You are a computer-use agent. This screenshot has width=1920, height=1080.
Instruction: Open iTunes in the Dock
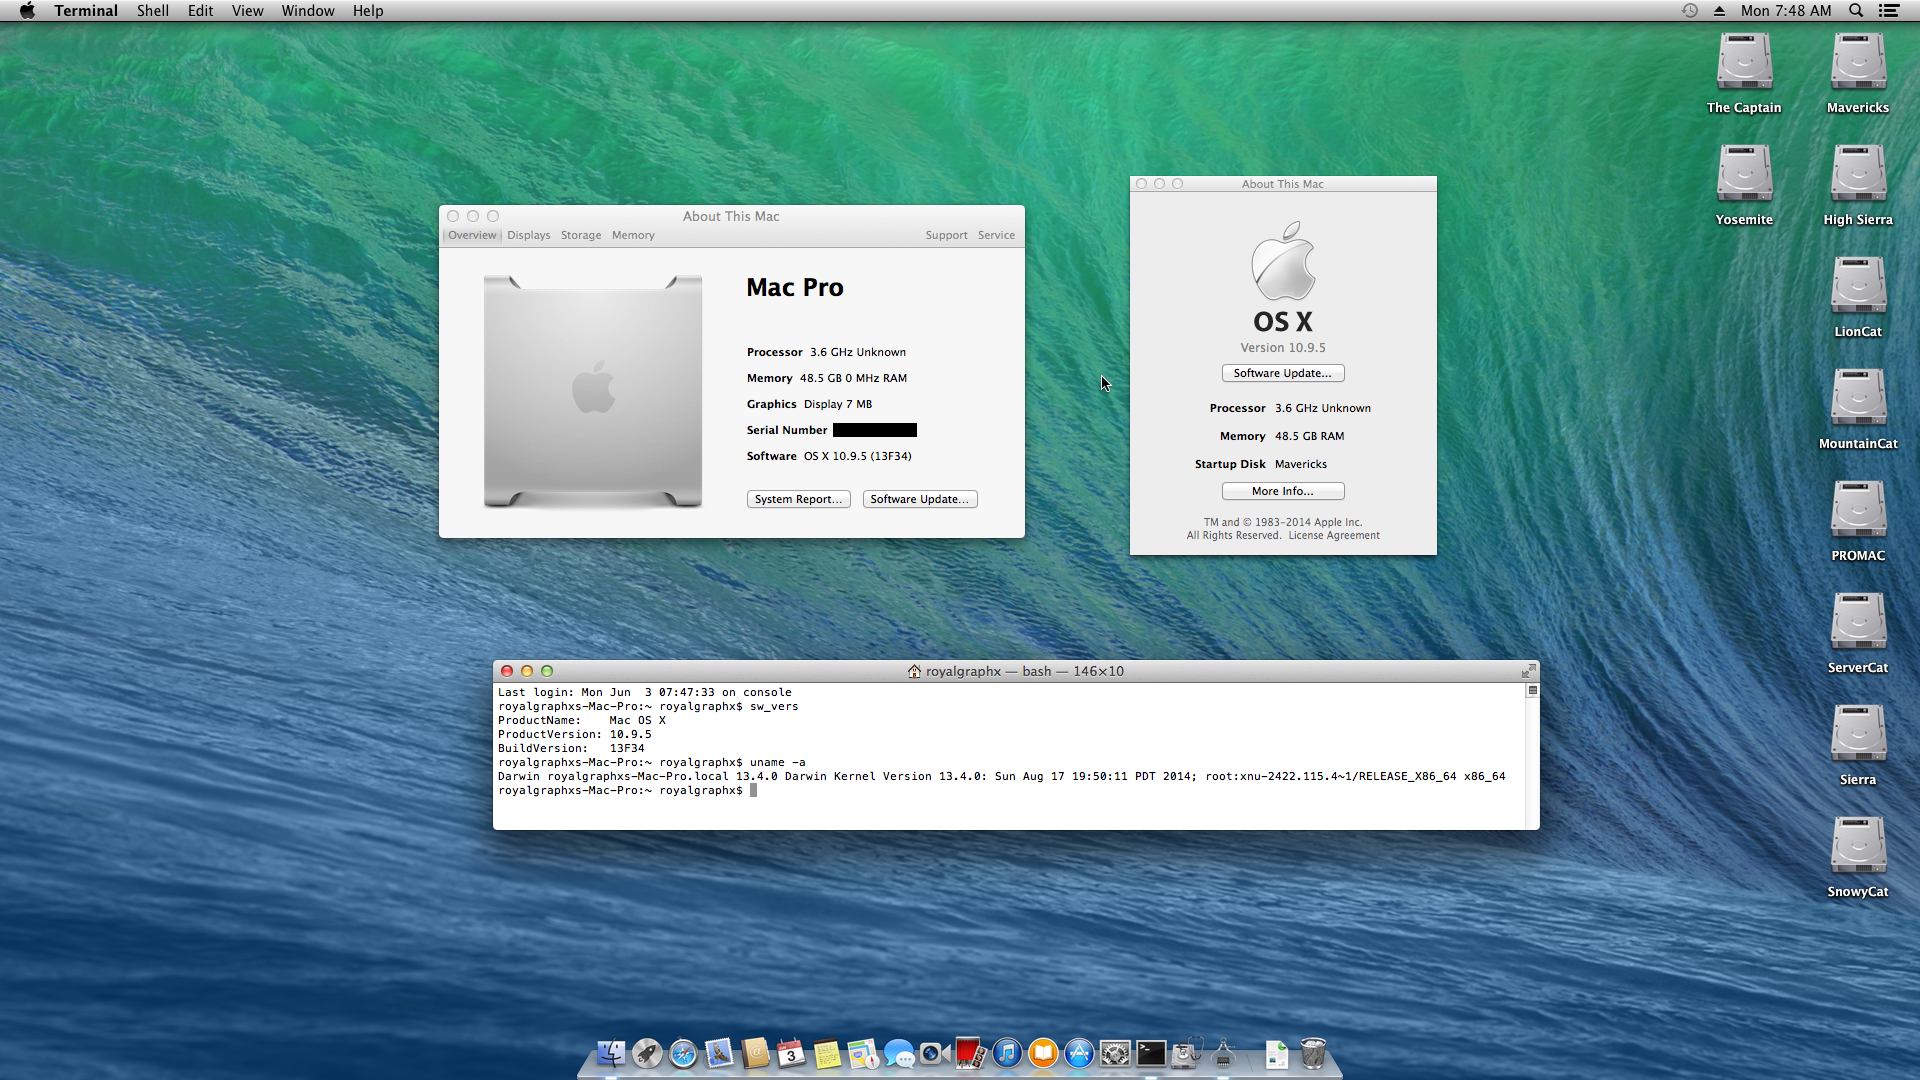tap(1007, 1053)
